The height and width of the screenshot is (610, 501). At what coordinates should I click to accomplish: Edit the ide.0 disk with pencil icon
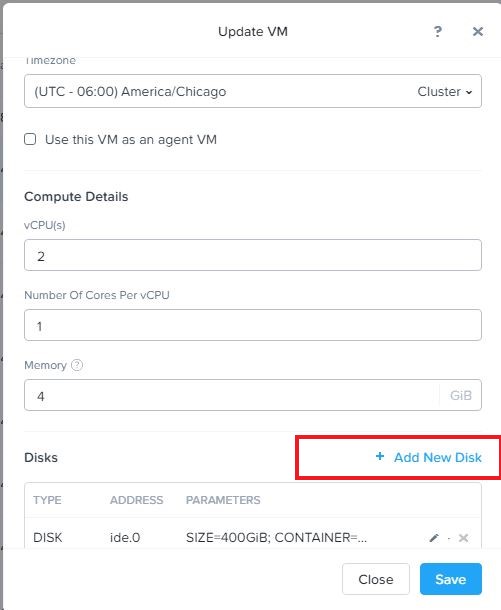(x=434, y=538)
